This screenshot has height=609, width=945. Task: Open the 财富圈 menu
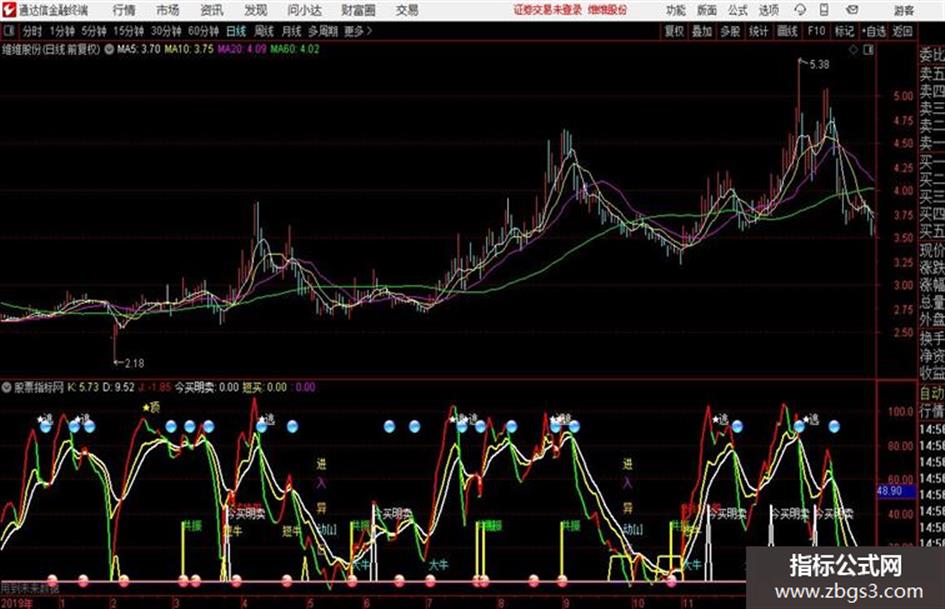pos(358,10)
